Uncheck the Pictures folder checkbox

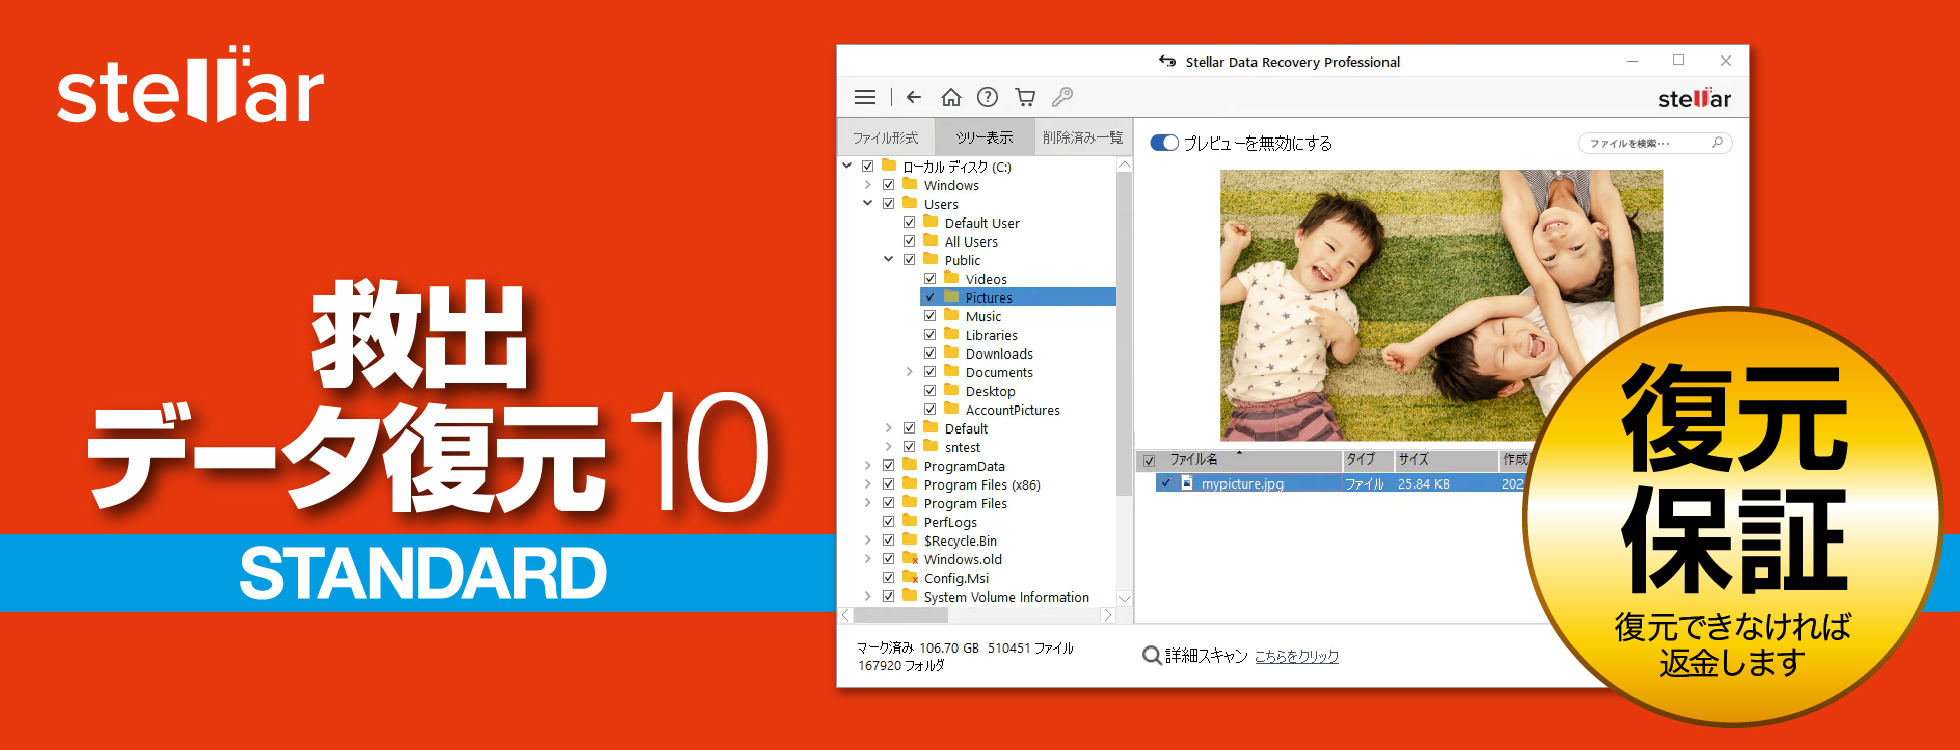[x=930, y=297]
